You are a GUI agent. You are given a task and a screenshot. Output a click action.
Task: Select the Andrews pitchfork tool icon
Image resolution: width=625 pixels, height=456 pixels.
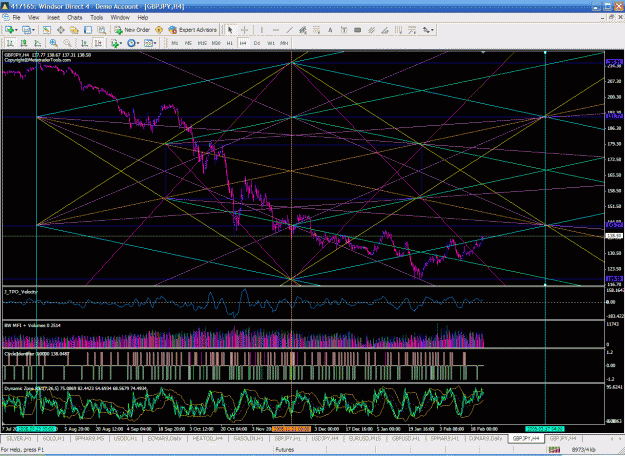371,30
